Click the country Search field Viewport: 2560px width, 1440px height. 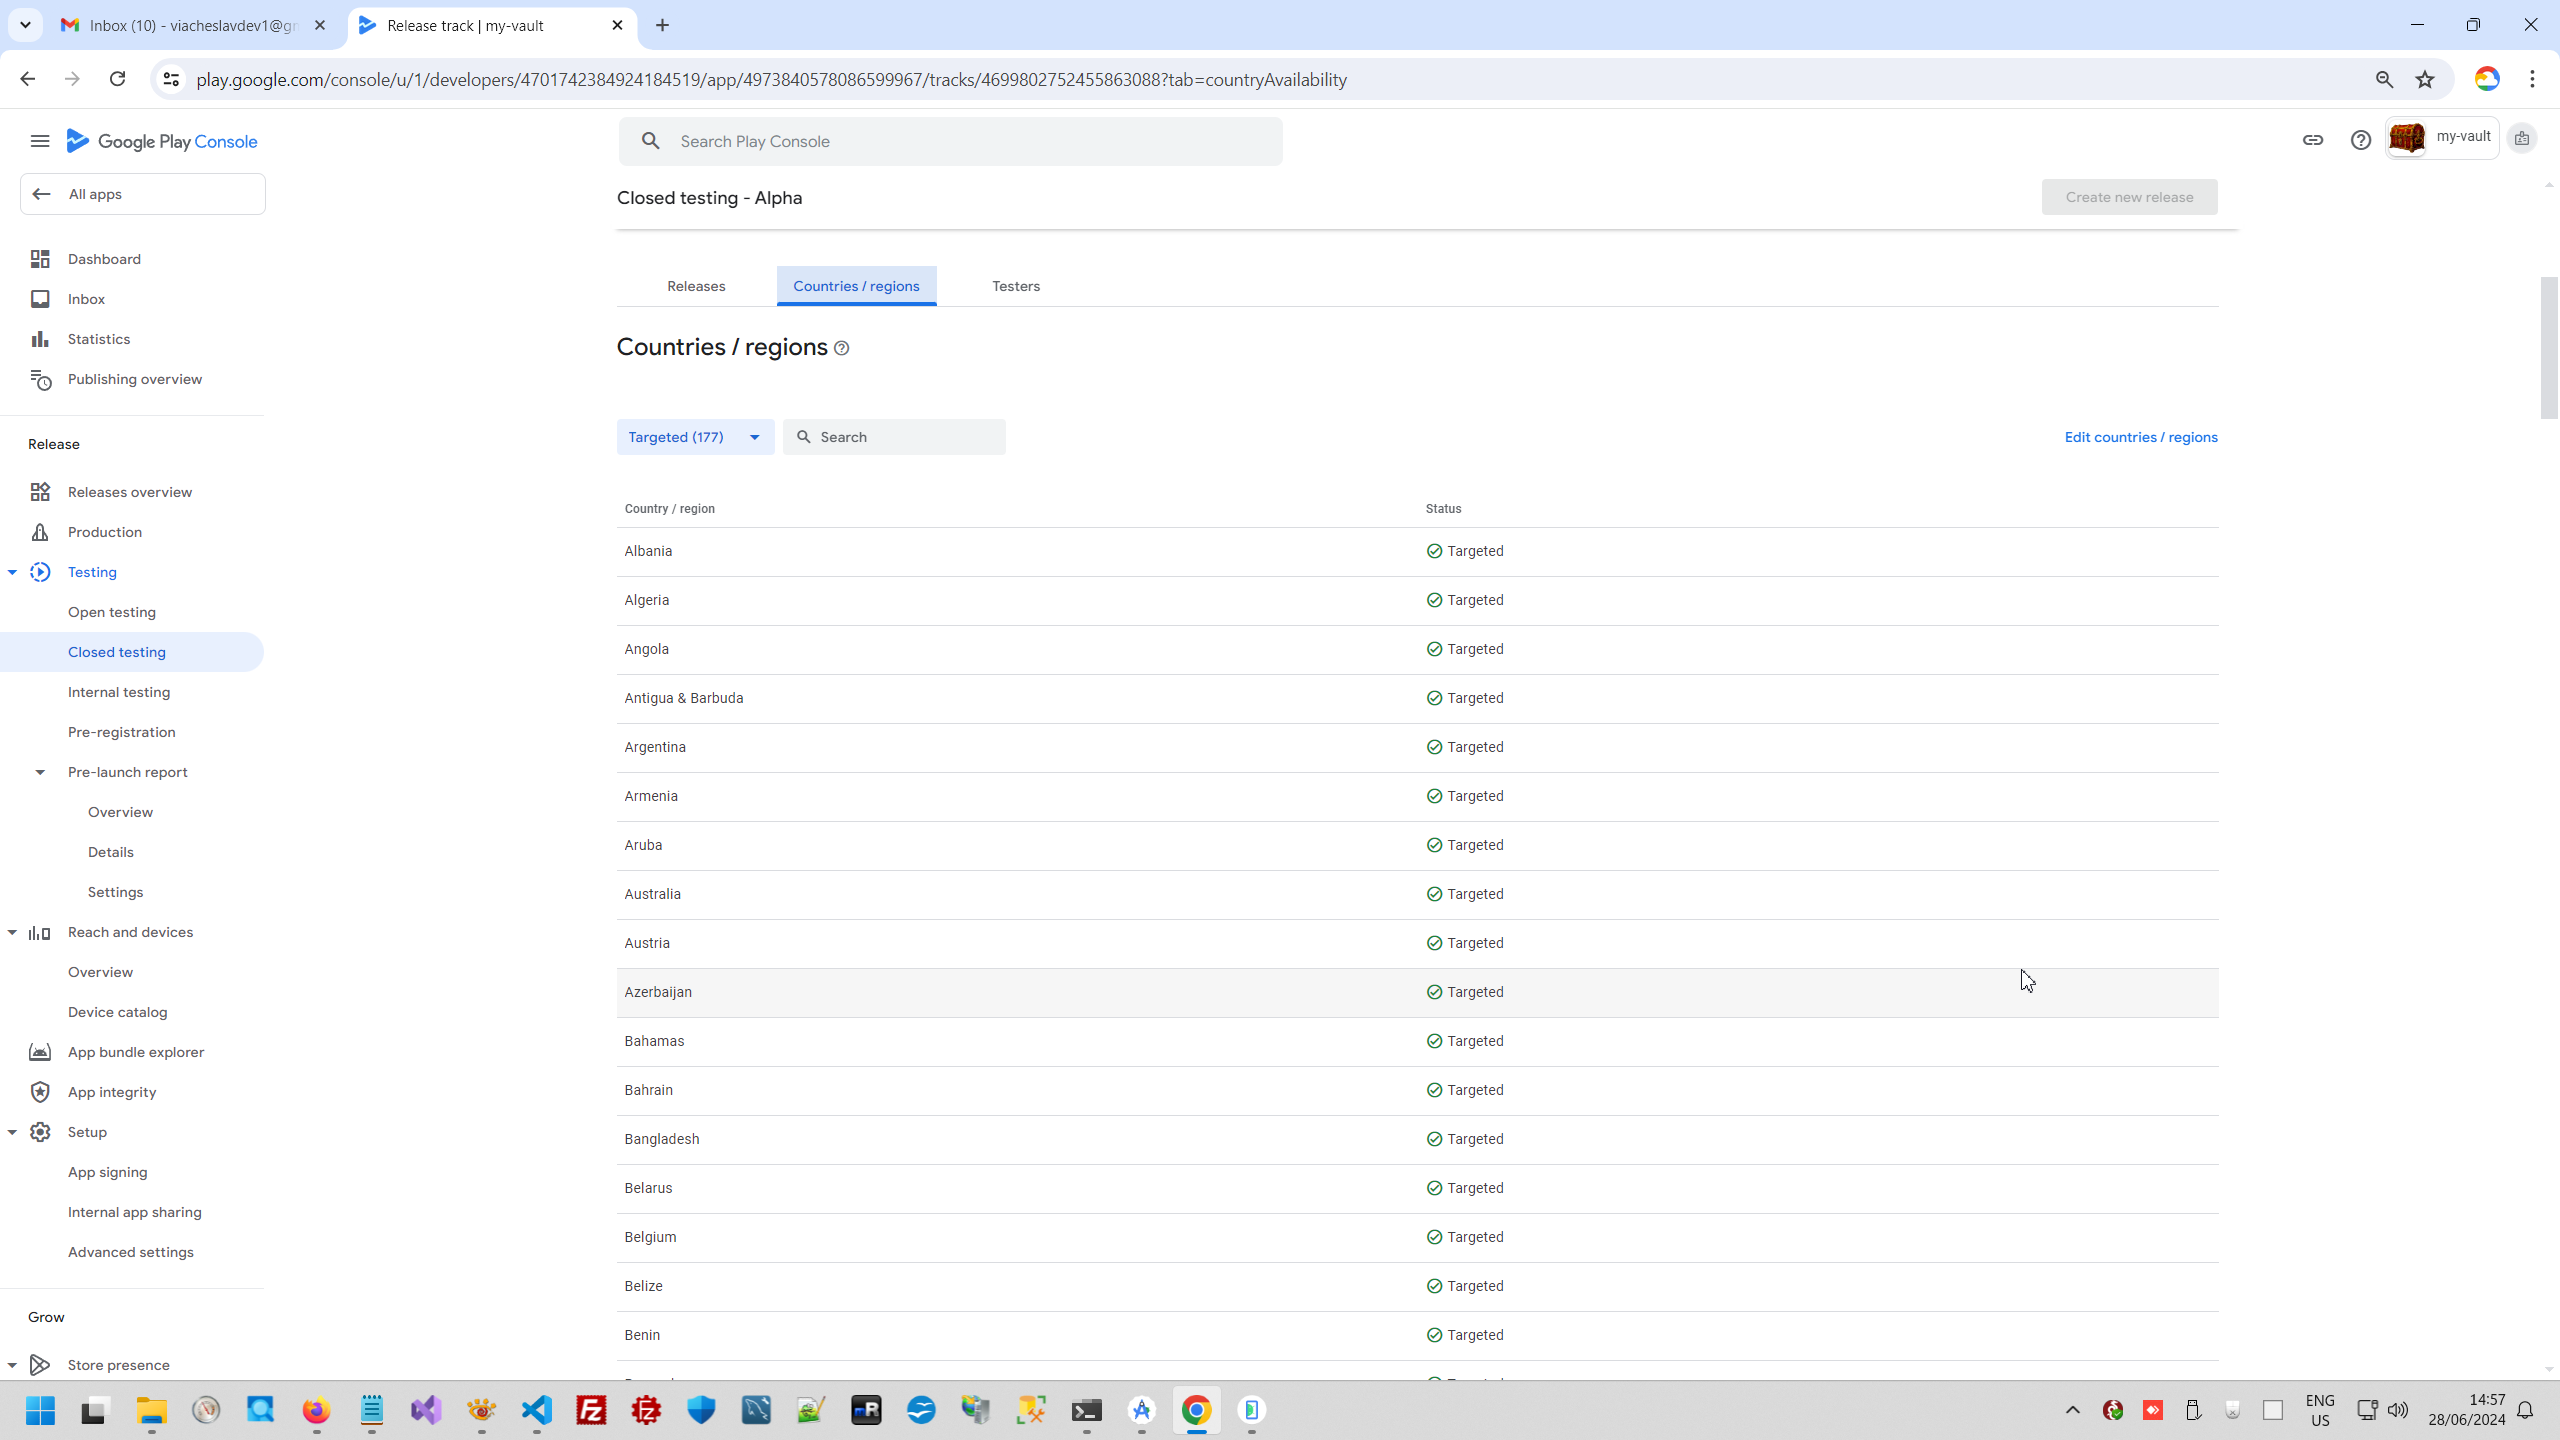905,437
